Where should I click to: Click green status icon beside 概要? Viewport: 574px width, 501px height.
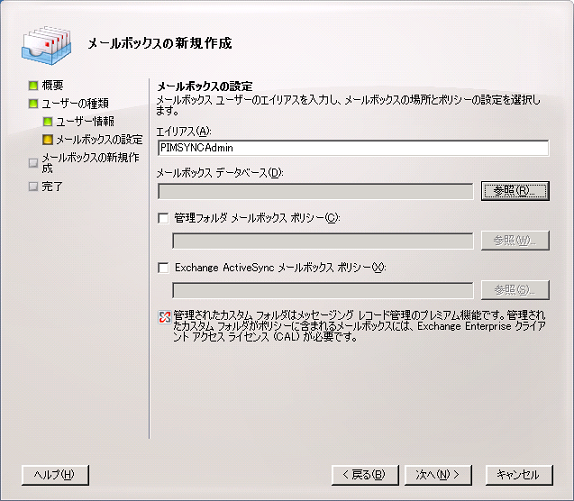pyautogui.click(x=33, y=86)
